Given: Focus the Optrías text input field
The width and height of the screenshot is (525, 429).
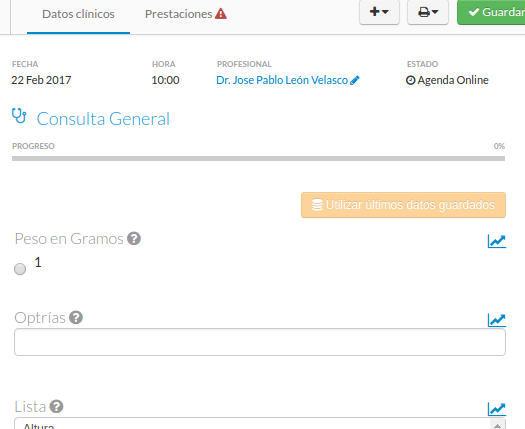Looking at the screenshot, I should point(260,342).
